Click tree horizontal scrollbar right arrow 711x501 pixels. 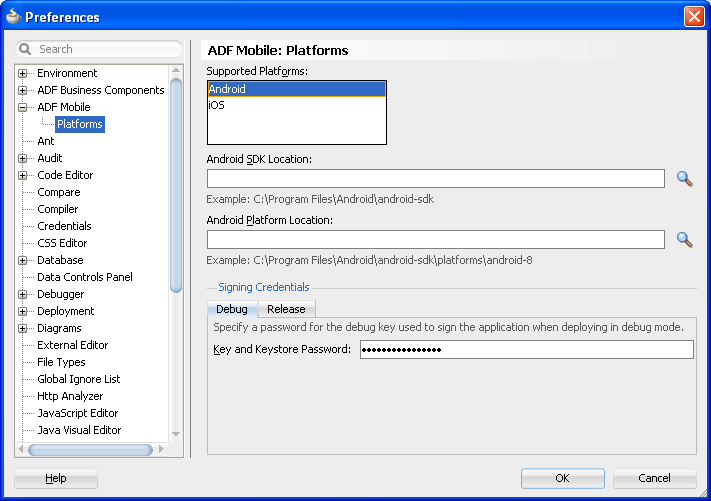[161, 449]
